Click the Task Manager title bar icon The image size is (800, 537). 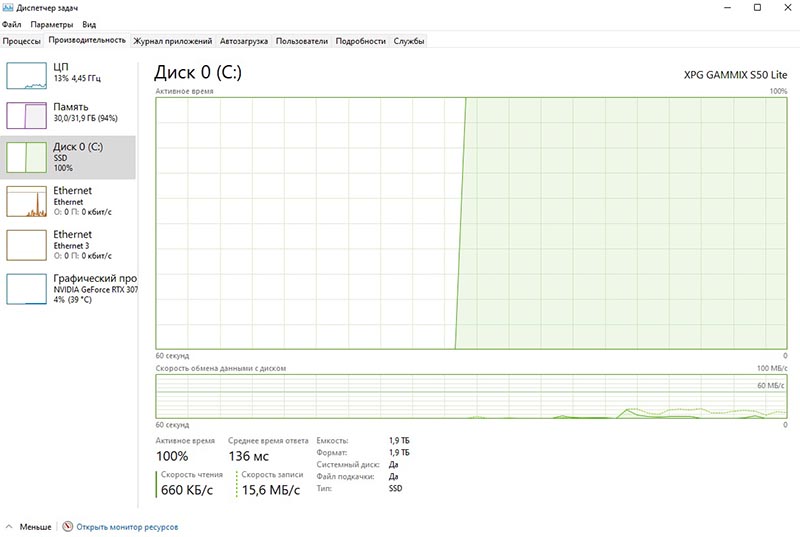8,7
